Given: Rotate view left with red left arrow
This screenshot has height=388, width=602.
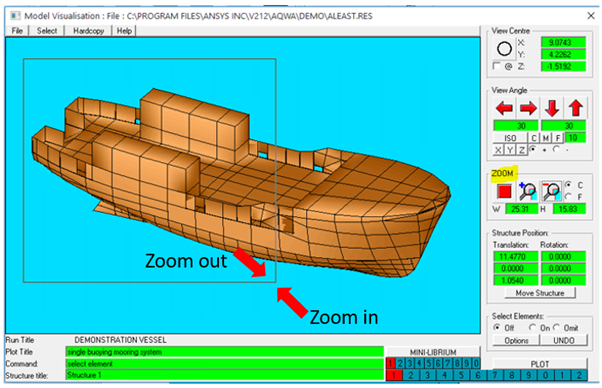Looking at the screenshot, I should pos(504,109).
